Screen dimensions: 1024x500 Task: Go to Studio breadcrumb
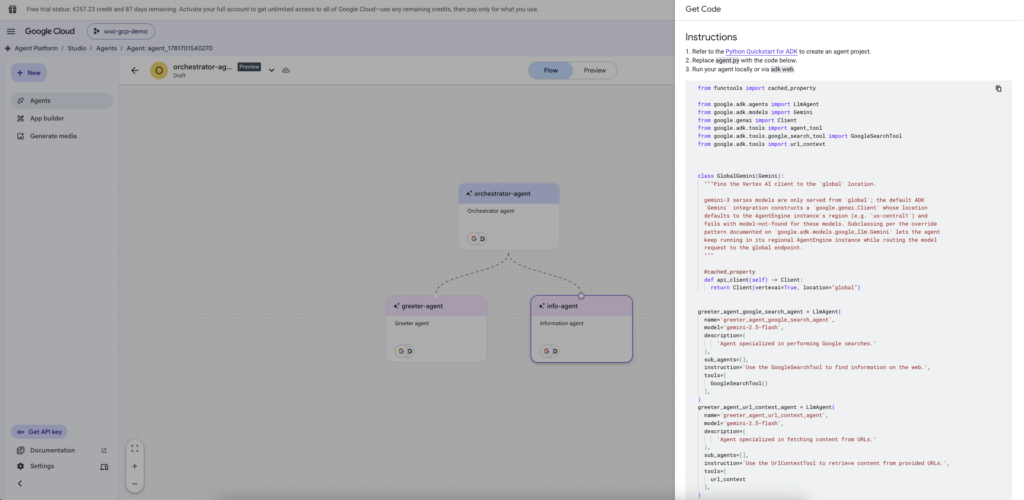pyautogui.click(x=76, y=48)
